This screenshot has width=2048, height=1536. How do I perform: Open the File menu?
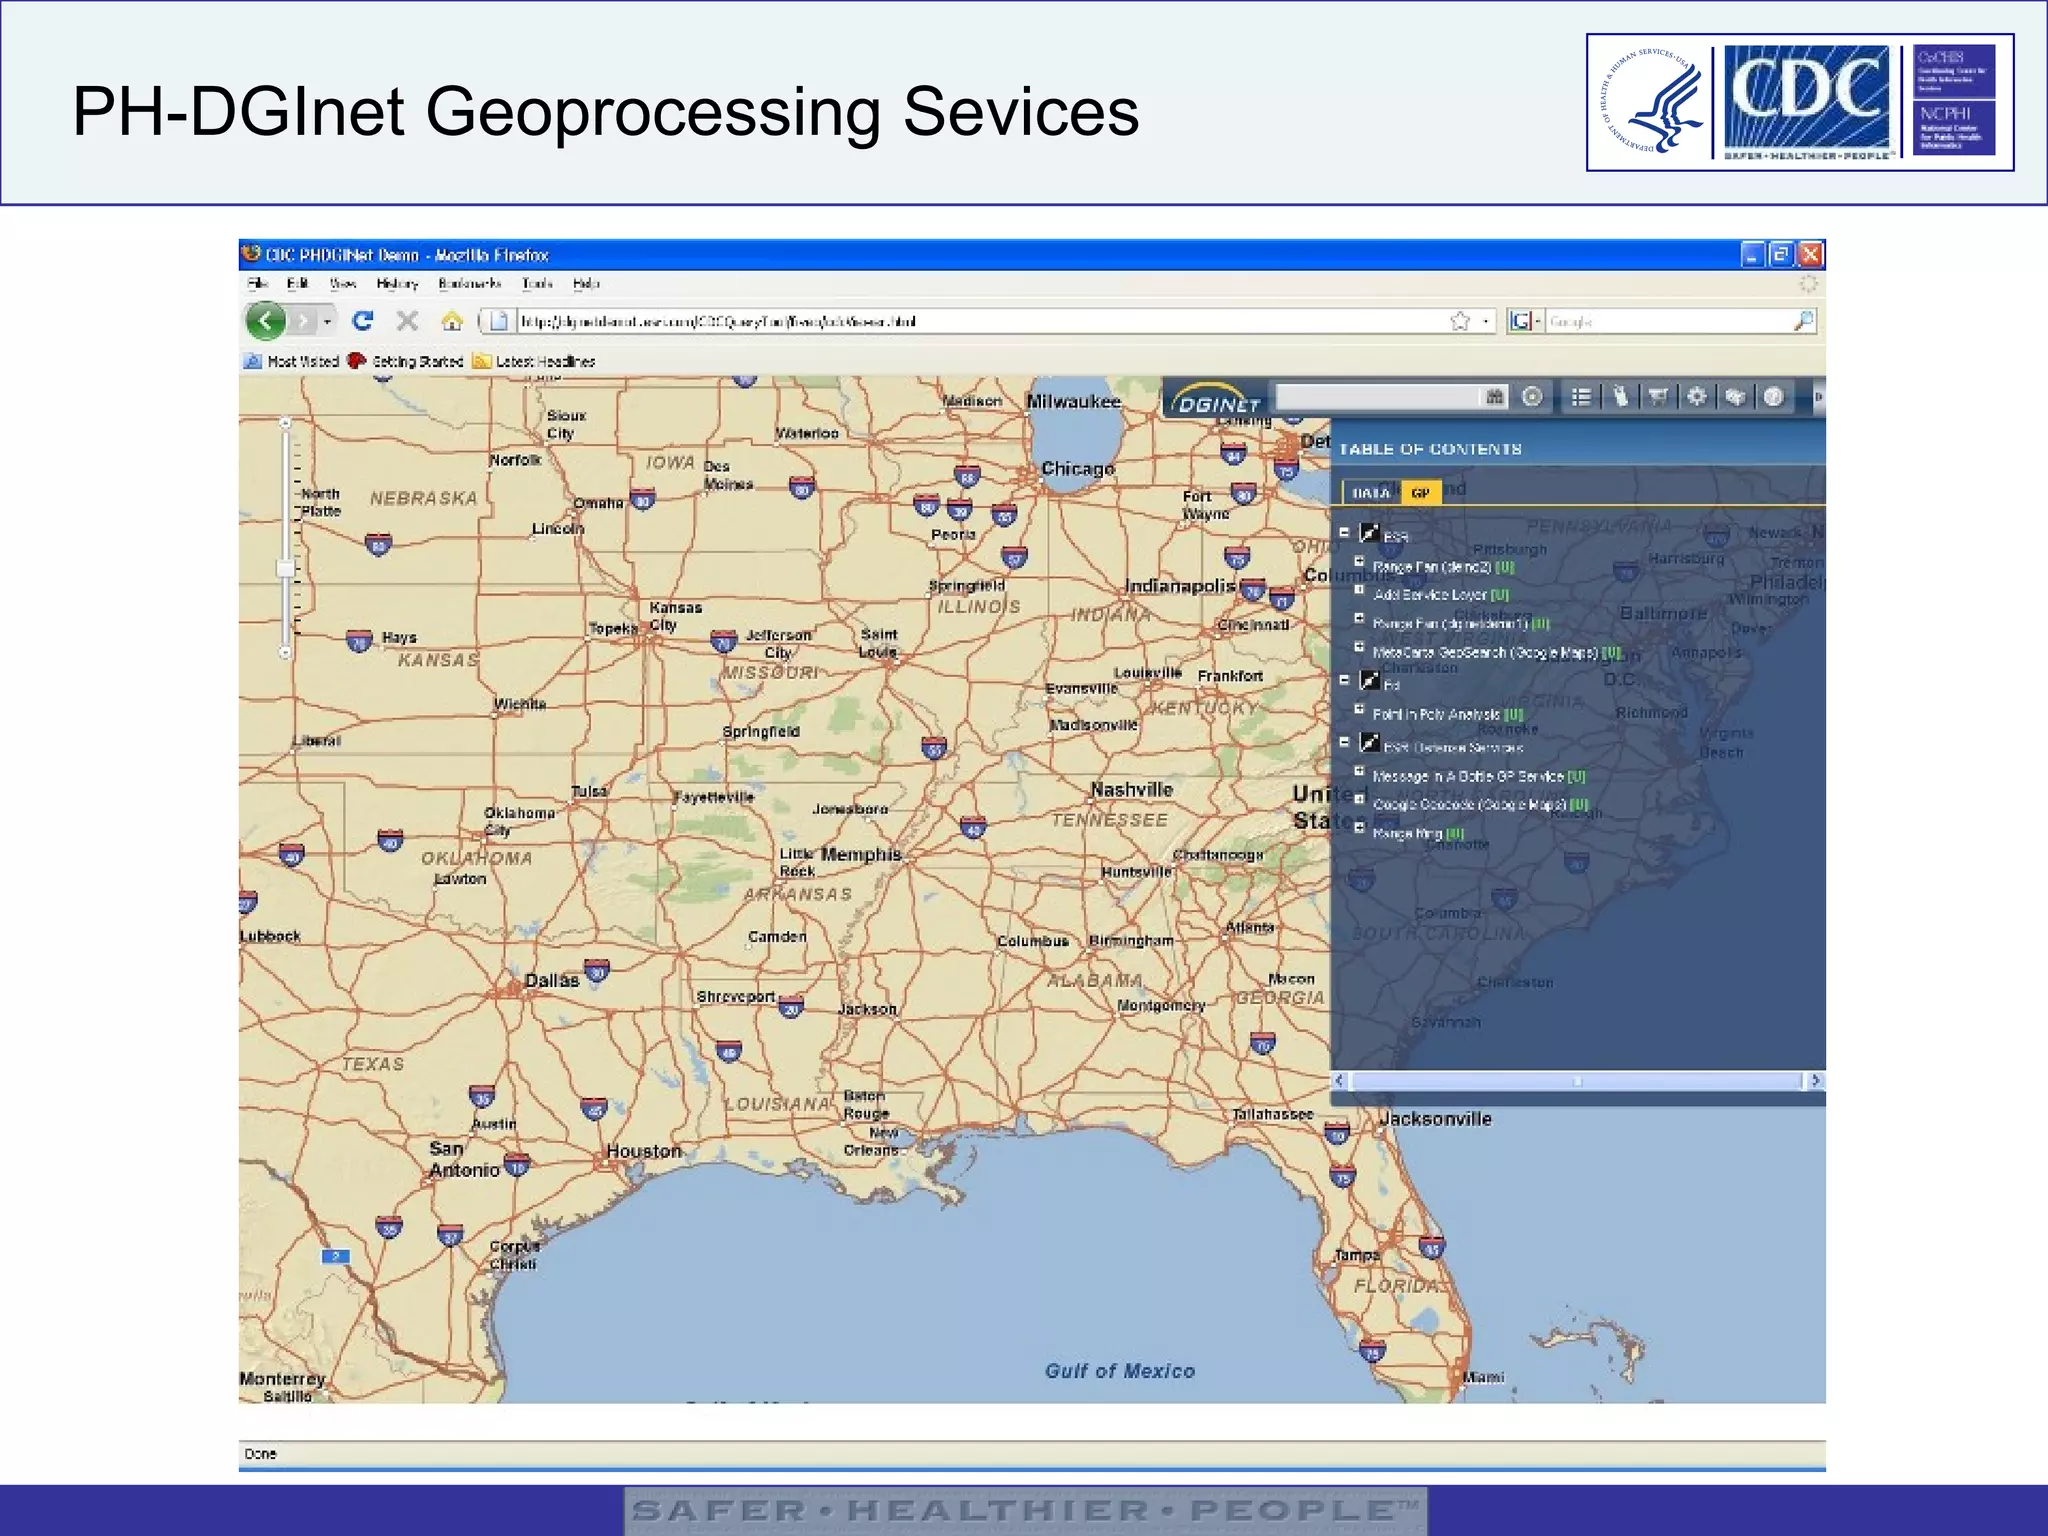(257, 284)
